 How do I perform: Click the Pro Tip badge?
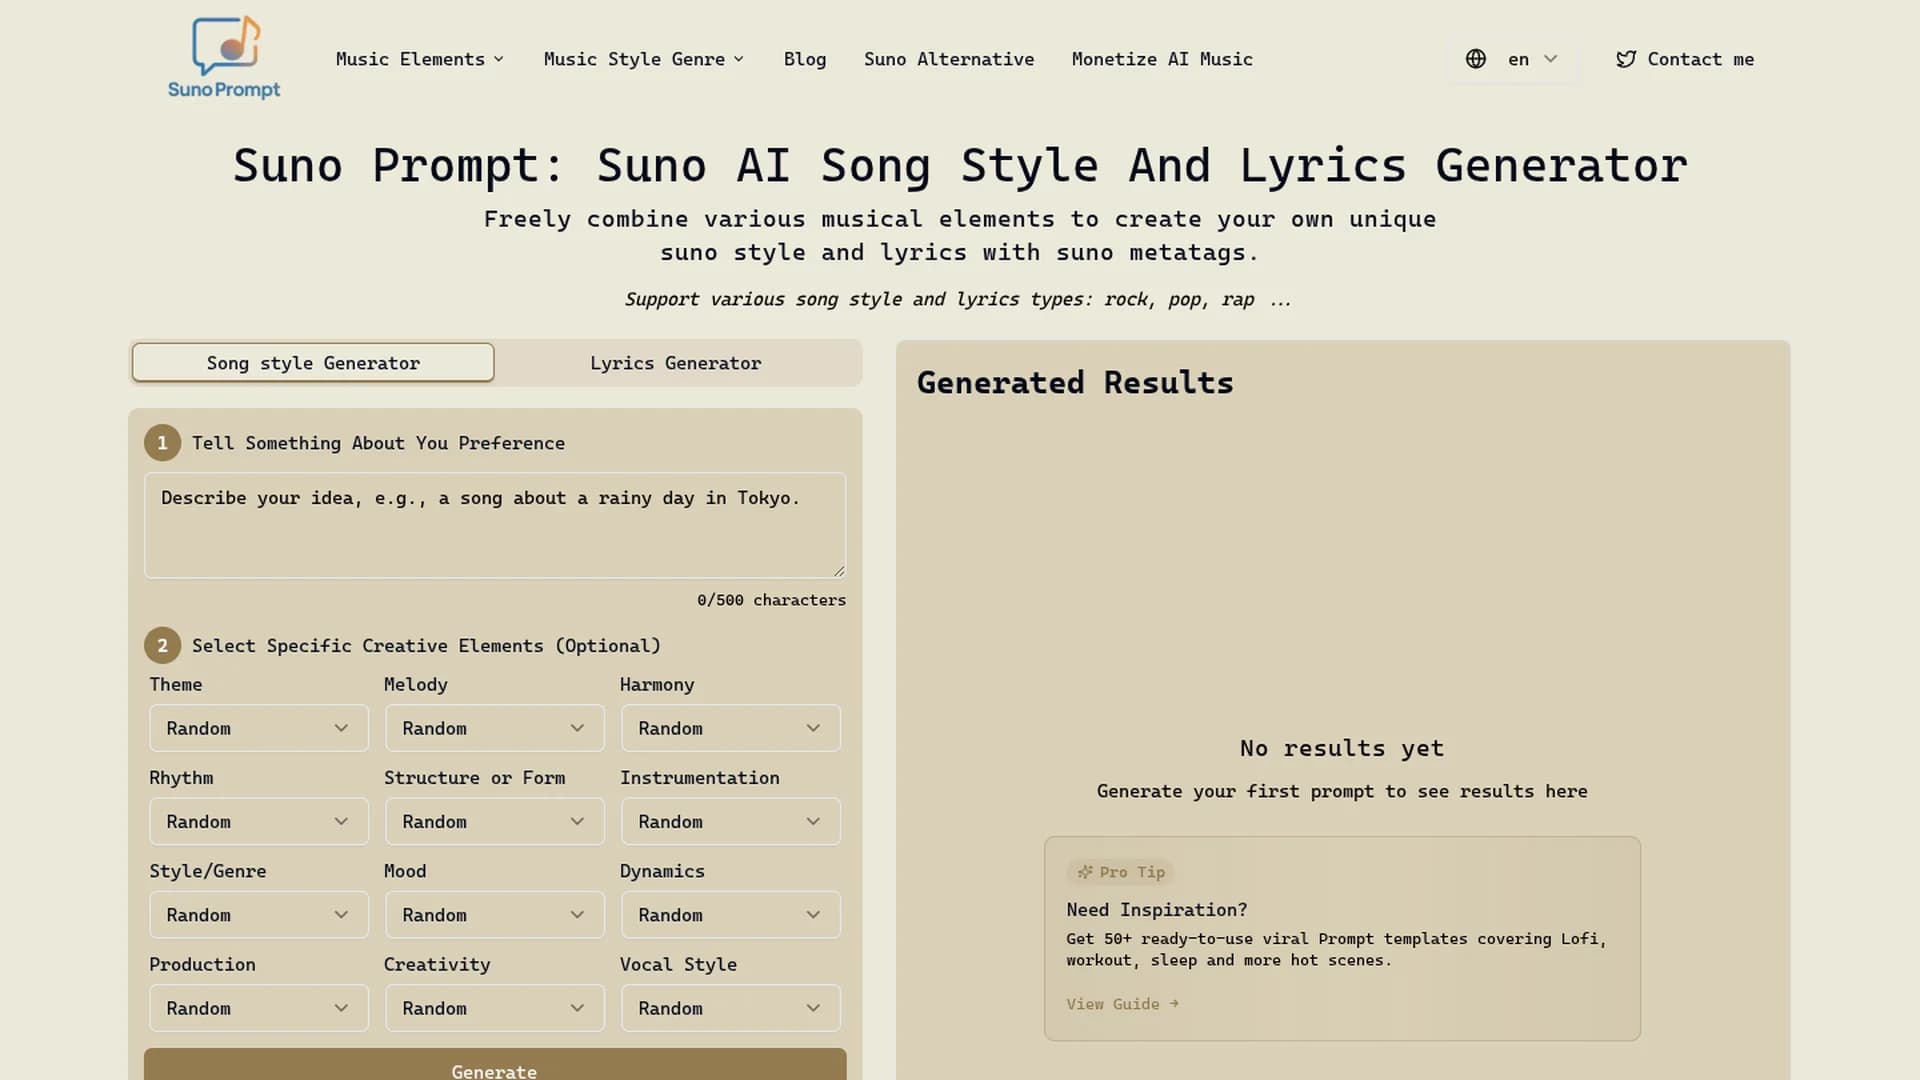tap(1120, 872)
